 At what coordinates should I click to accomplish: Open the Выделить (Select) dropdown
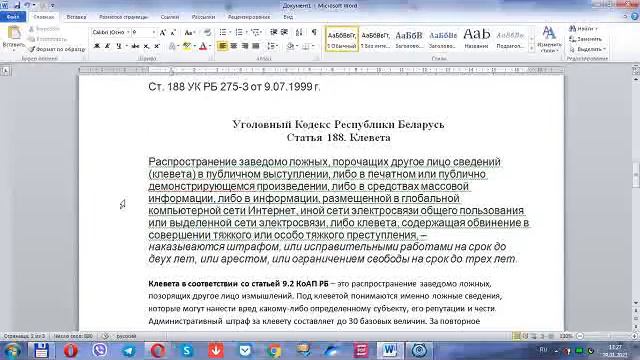[587, 49]
